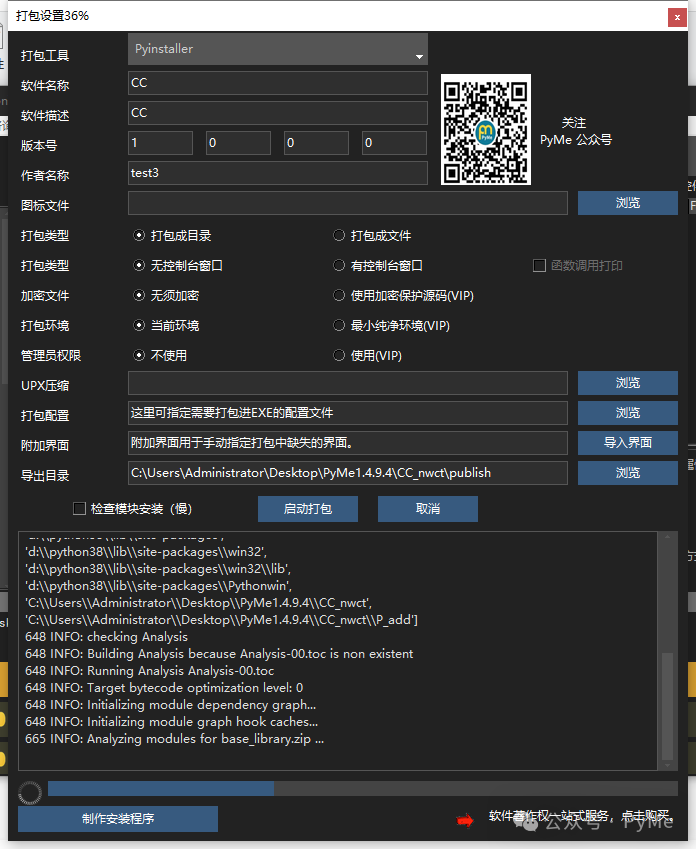Click the packaging progress bar

(362, 789)
